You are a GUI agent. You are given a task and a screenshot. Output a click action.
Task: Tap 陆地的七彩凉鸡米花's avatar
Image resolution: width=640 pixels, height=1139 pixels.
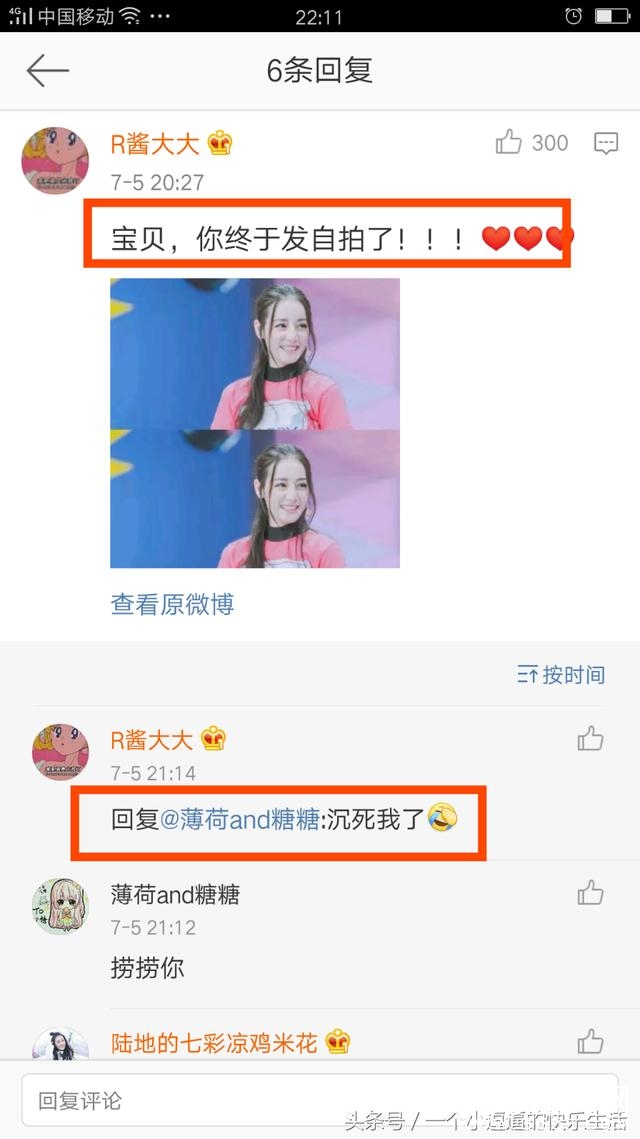60,1043
